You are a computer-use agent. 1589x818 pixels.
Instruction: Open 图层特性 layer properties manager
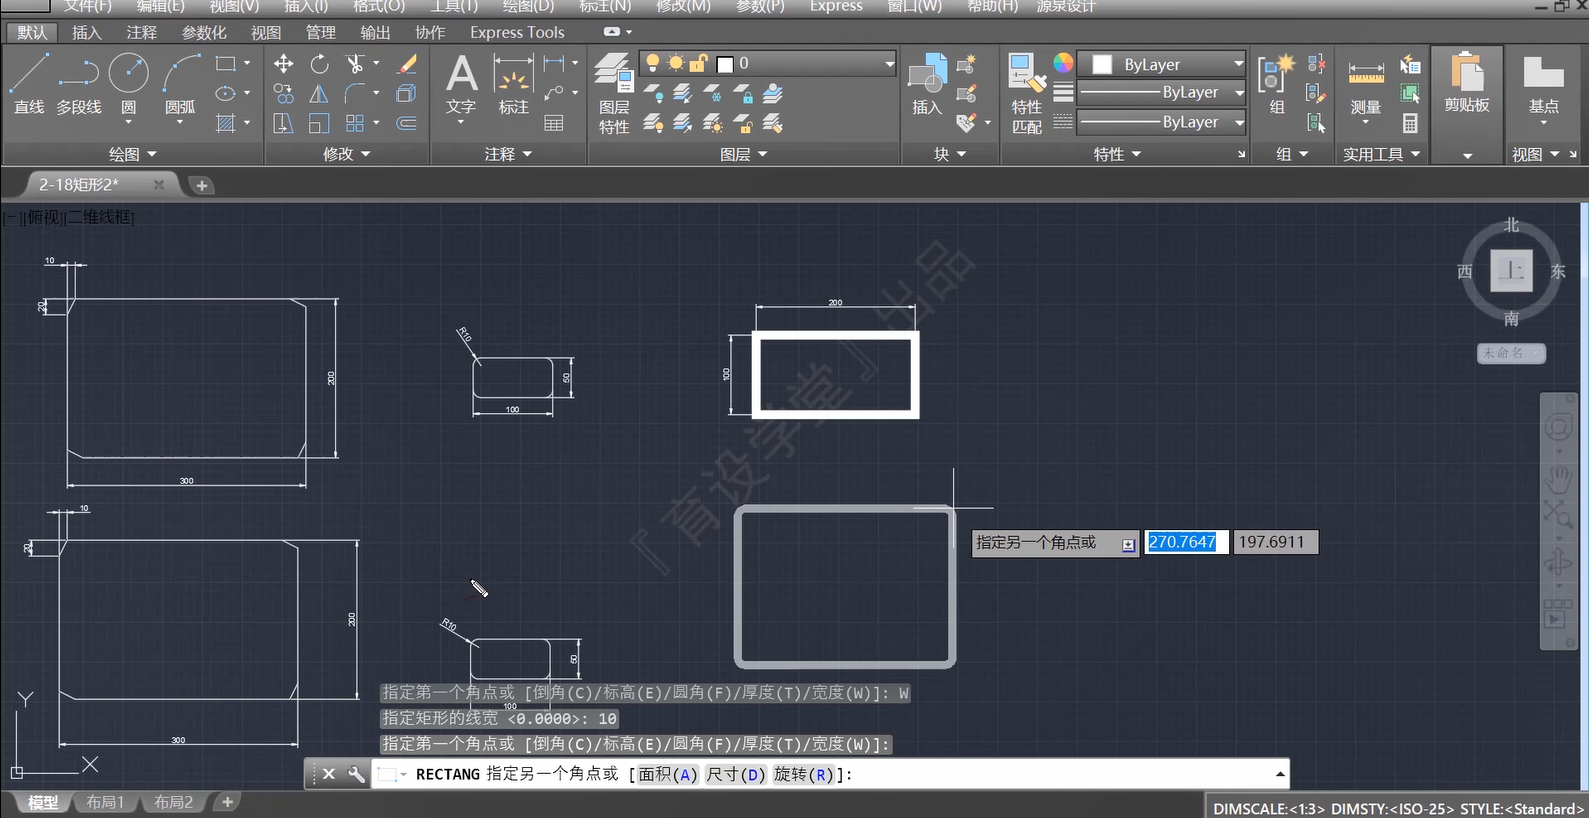pyautogui.click(x=614, y=93)
